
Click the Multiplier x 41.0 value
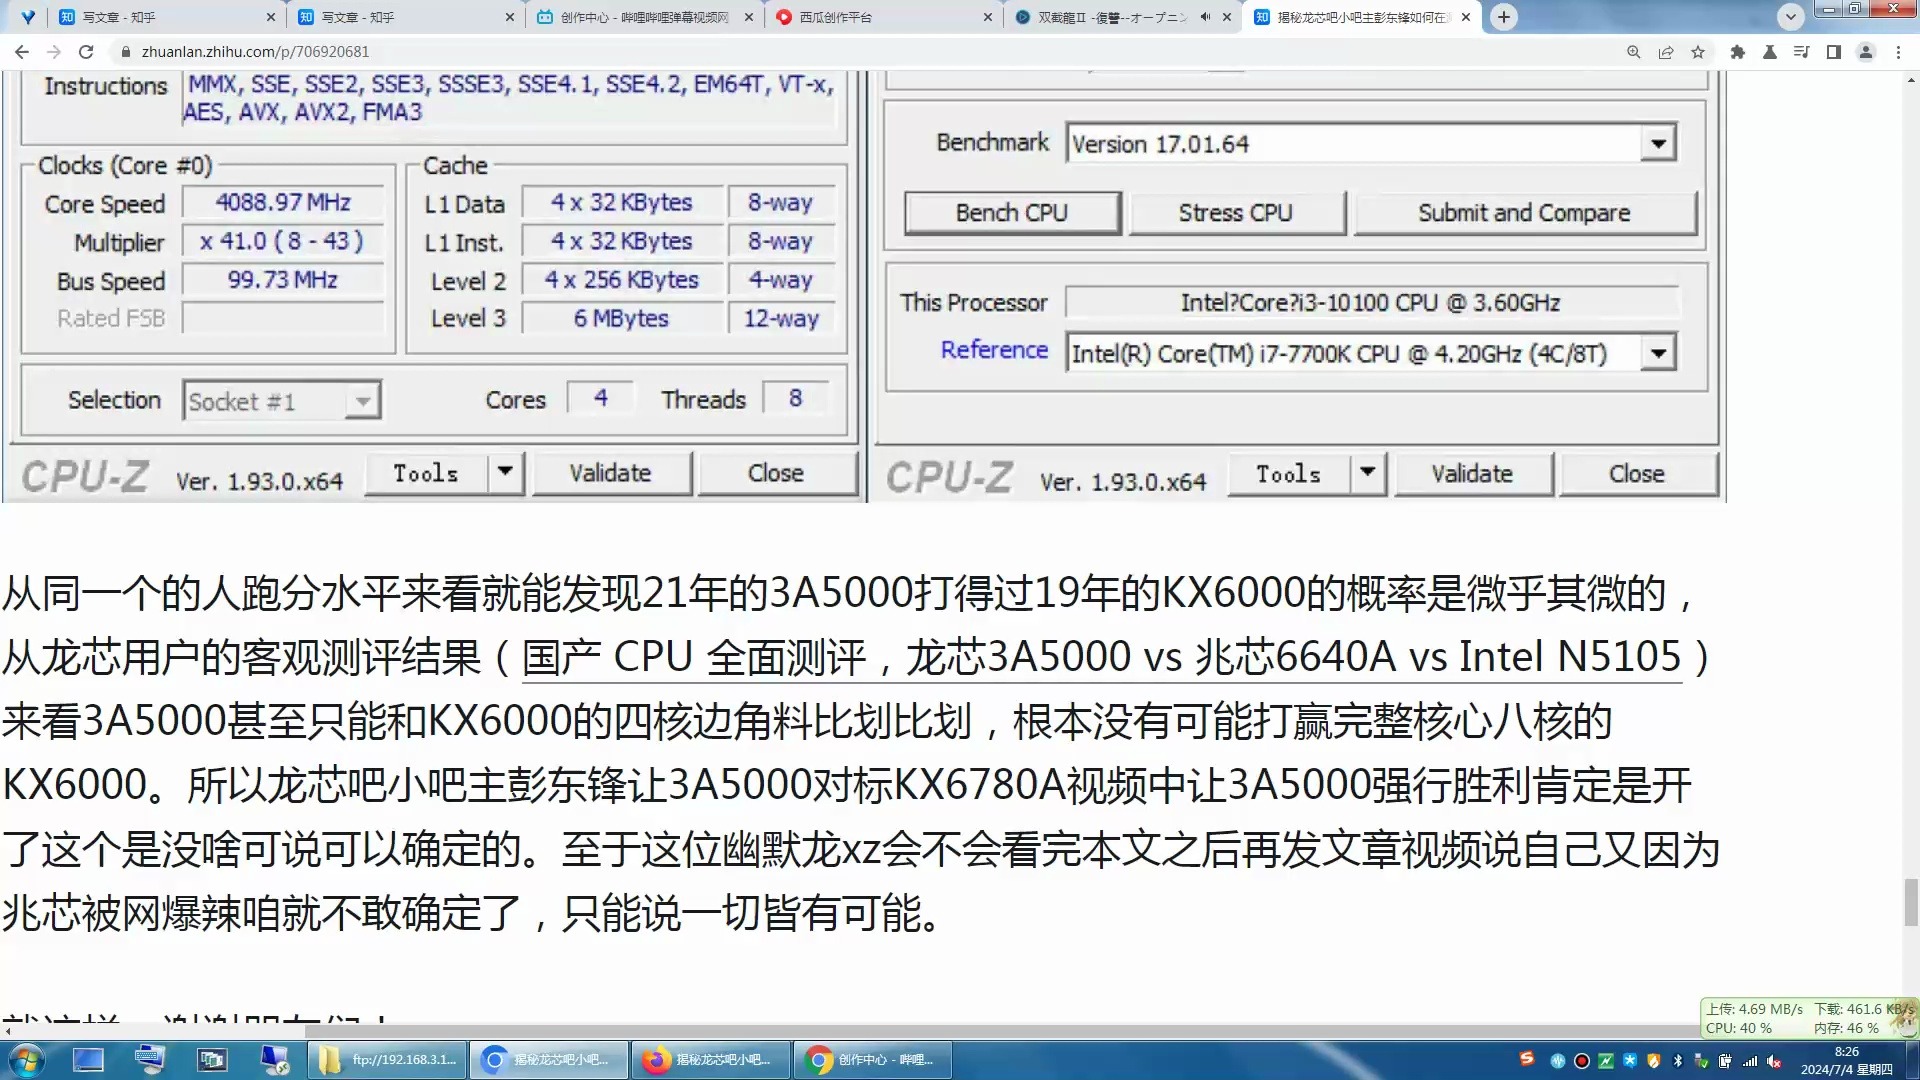[x=283, y=242]
